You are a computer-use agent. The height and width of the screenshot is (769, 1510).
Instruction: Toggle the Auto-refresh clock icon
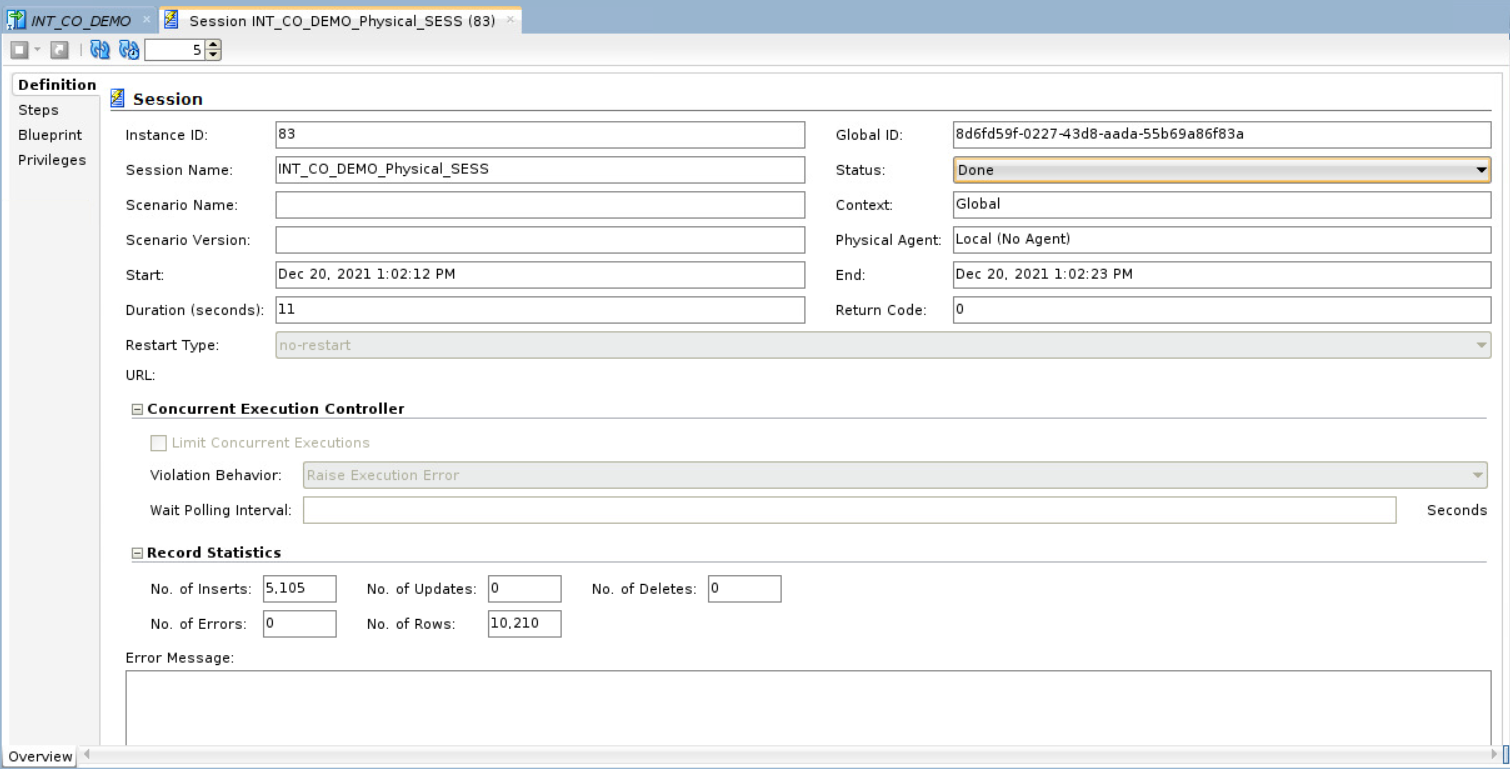[x=128, y=50]
